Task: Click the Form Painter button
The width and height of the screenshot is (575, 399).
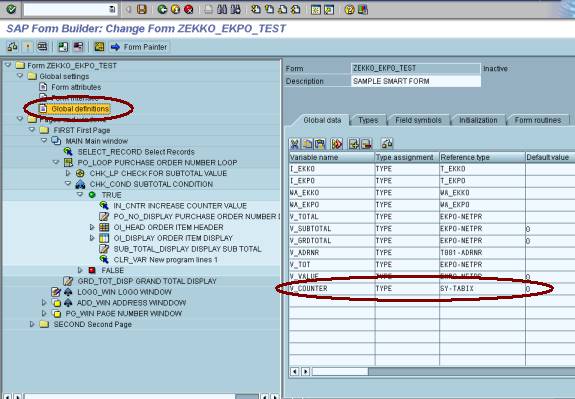Action: pos(139,47)
